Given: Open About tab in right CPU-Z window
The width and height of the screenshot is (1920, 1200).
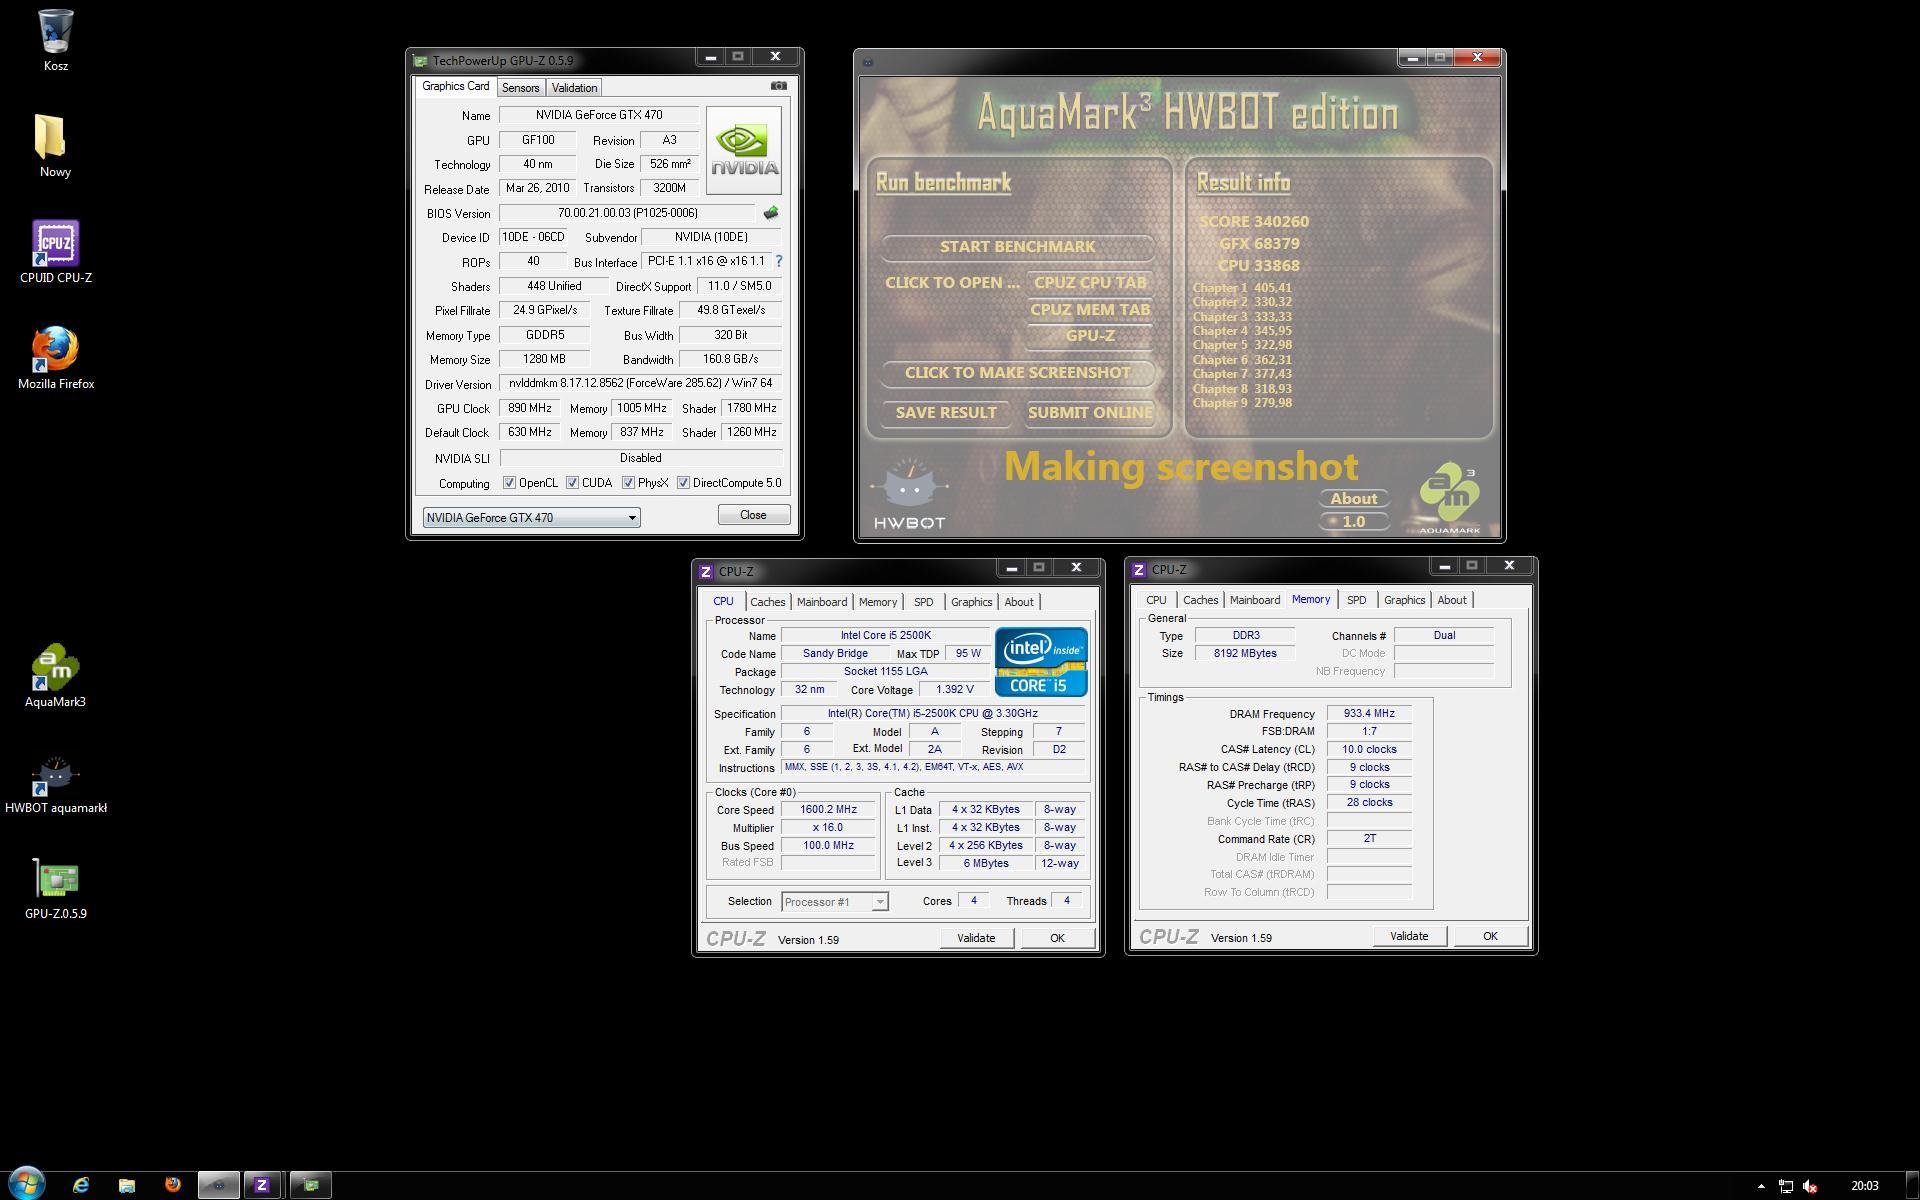Looking at the screenshot, I should point(1452,600).
